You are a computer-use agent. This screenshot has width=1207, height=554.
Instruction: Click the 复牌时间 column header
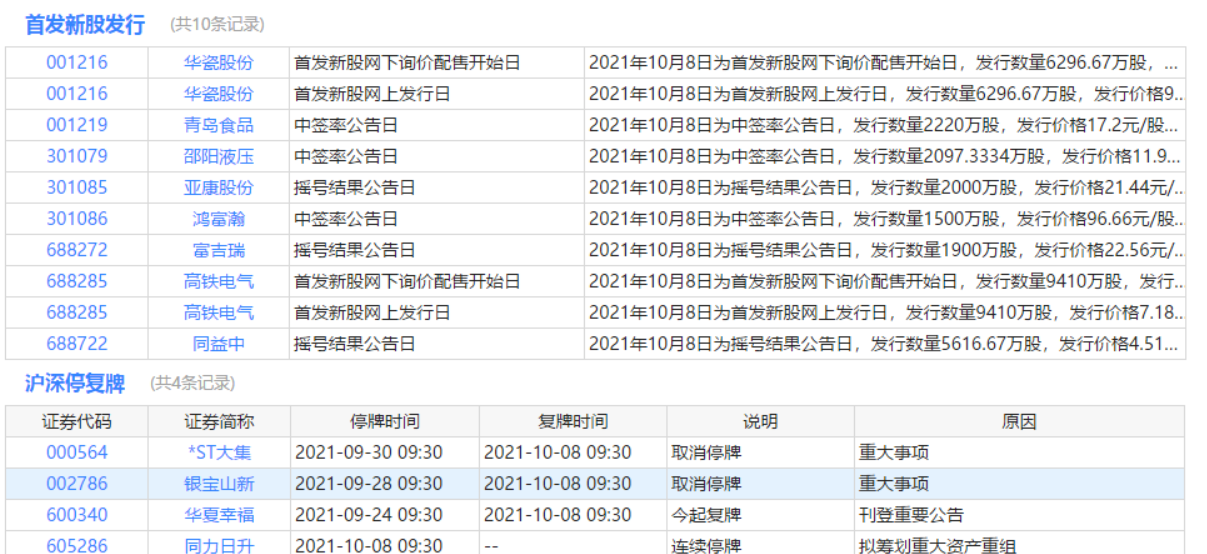(573, 422)
